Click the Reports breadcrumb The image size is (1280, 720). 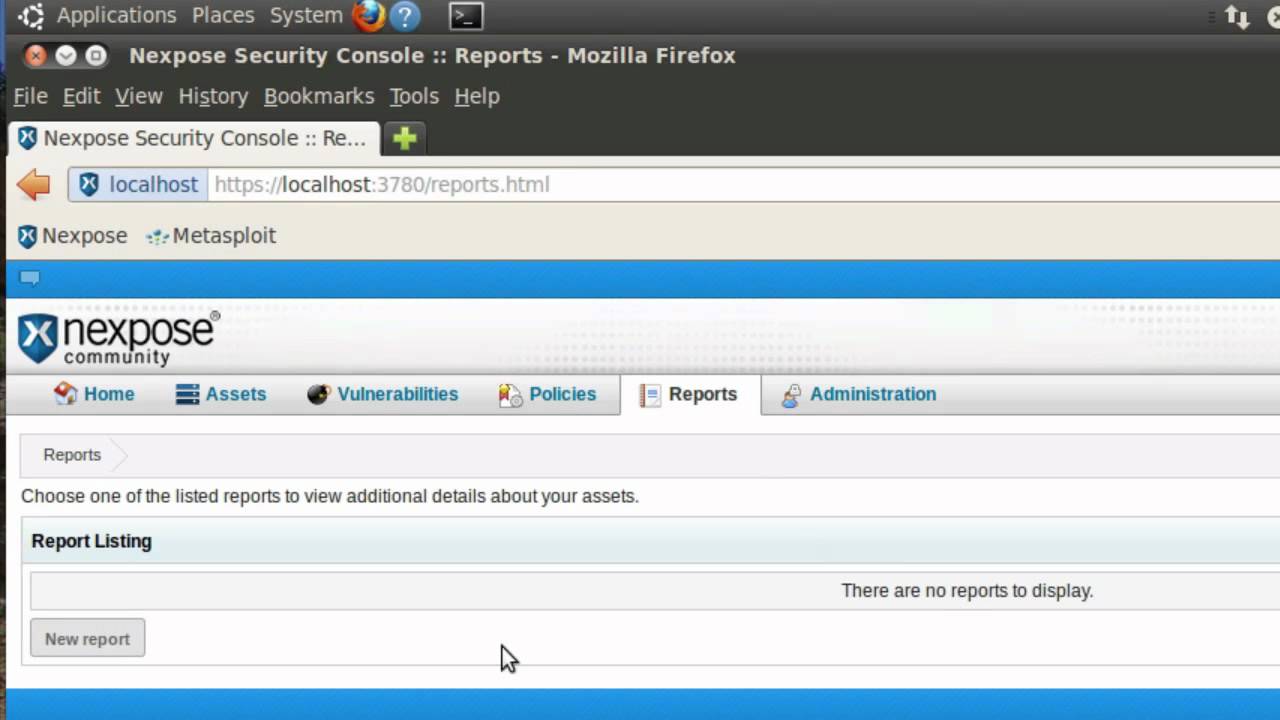coord(72,455)
